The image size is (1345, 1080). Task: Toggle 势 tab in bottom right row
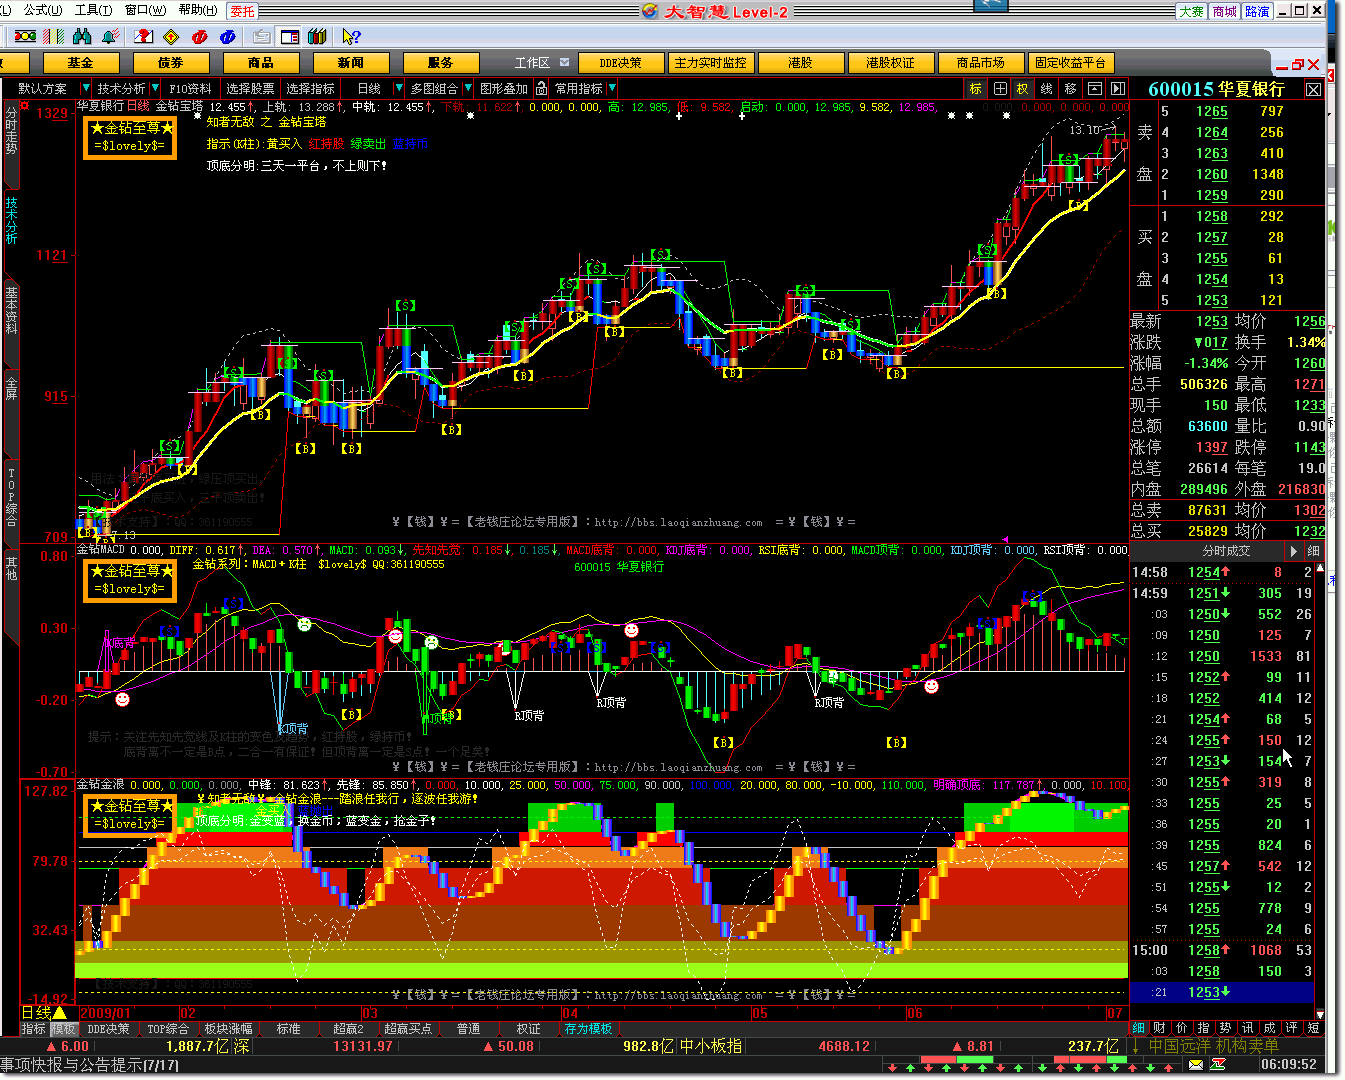tap(1225, 1028)
